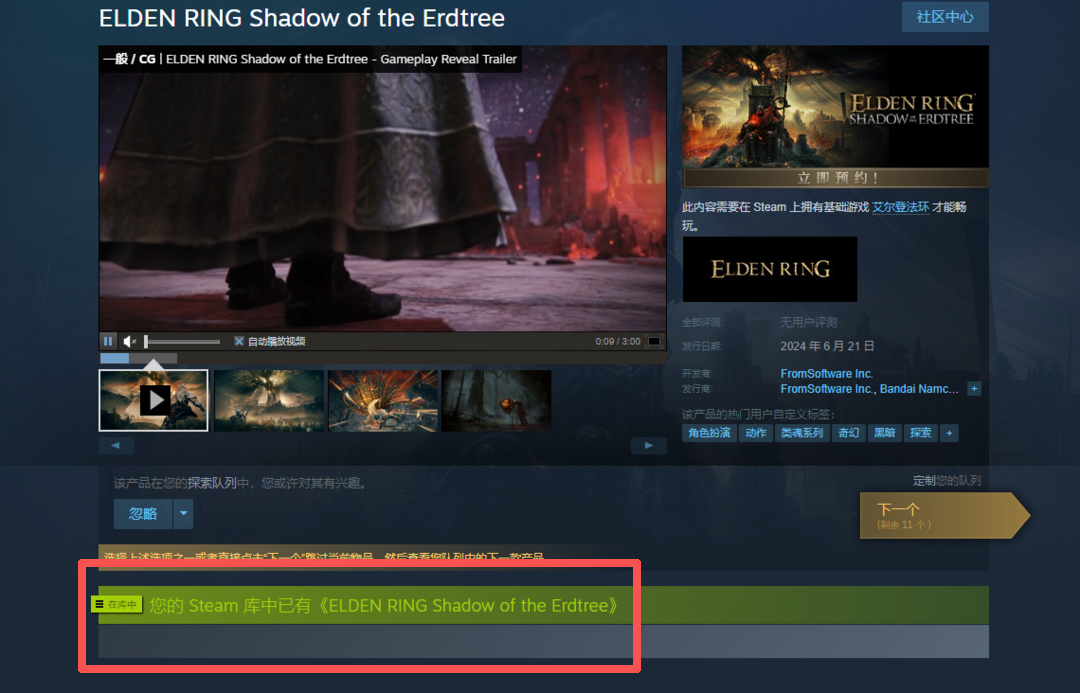
Task: Click the left arrow of the thumbnail strip
Action: (116, 446)
